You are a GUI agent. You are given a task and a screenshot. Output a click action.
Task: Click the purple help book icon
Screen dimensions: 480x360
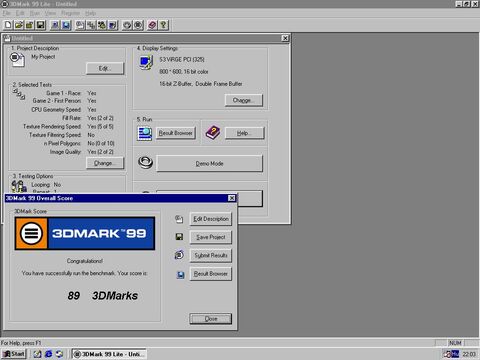point(213,133)
